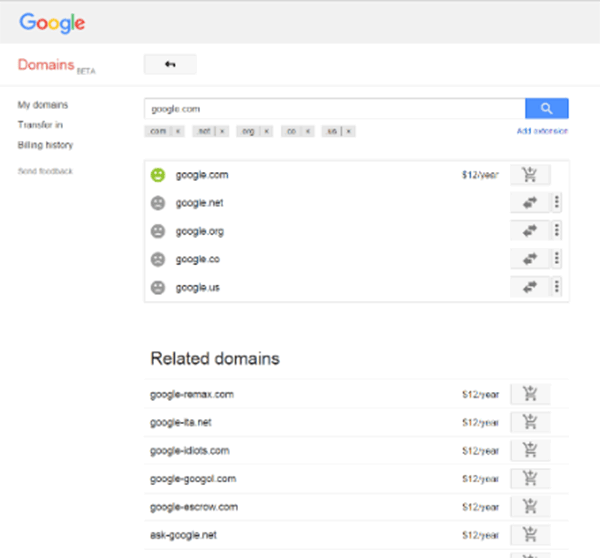Screen dimensions: 600x558
Task: Click the blue search magnifier button
Action: (546, 109)
